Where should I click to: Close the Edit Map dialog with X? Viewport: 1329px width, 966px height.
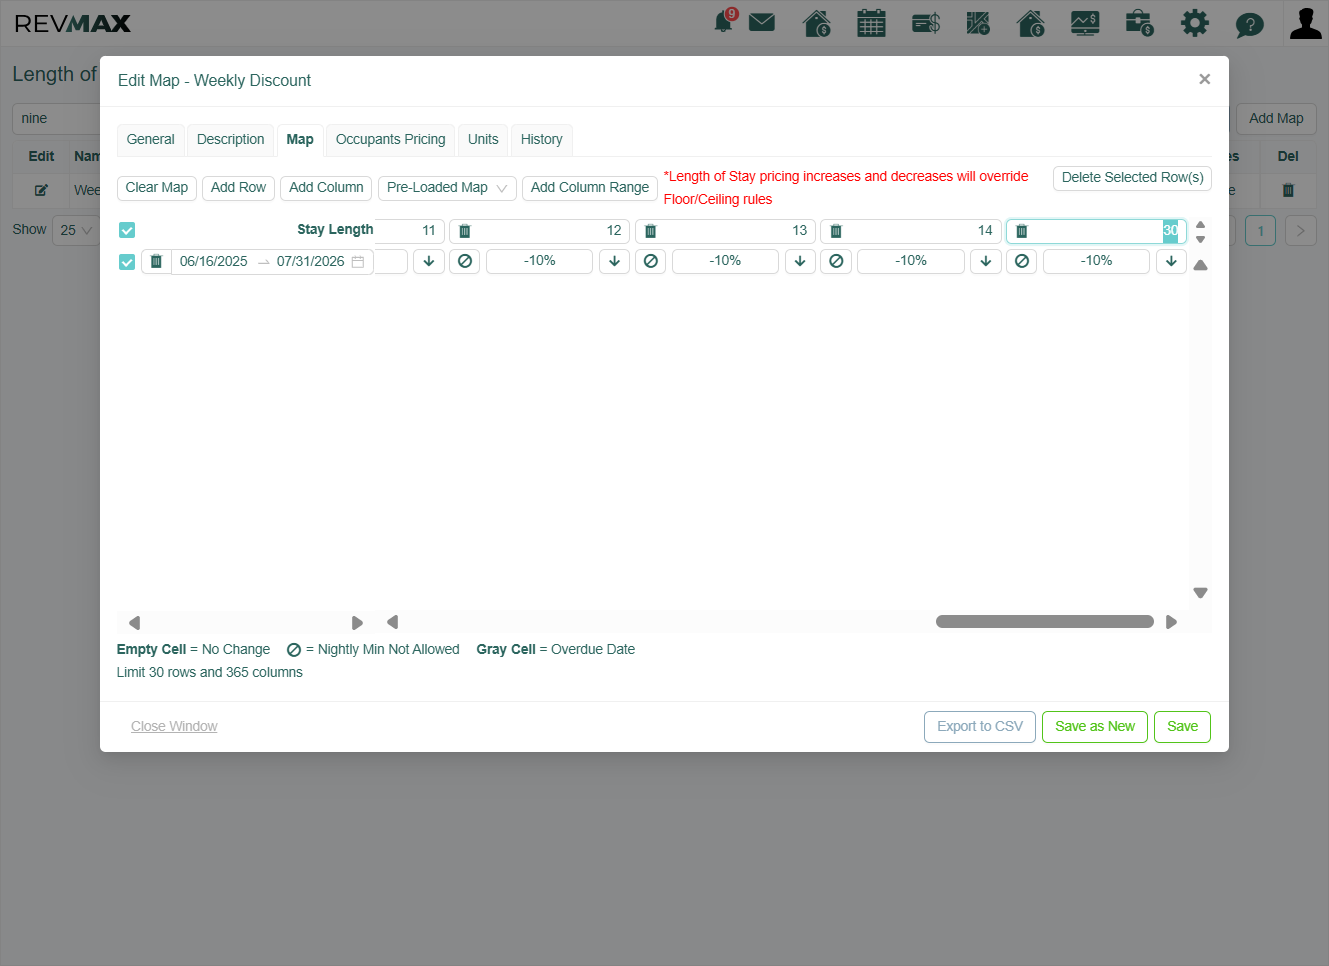pyautogui.click(x=1205, y=79)
